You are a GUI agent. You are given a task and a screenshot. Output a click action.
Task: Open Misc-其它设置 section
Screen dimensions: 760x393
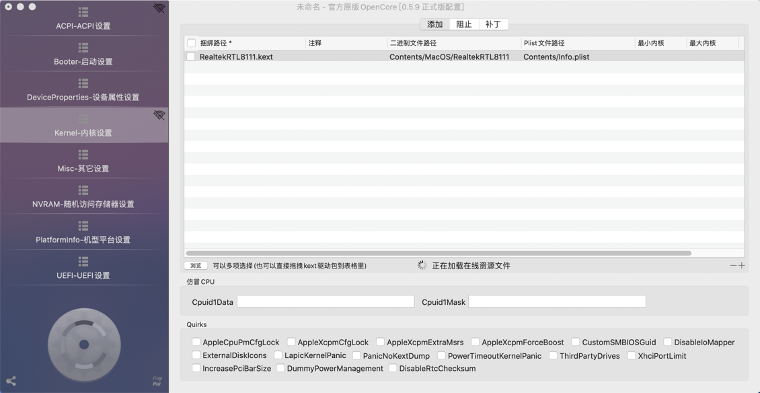click(x=83, y=169)
